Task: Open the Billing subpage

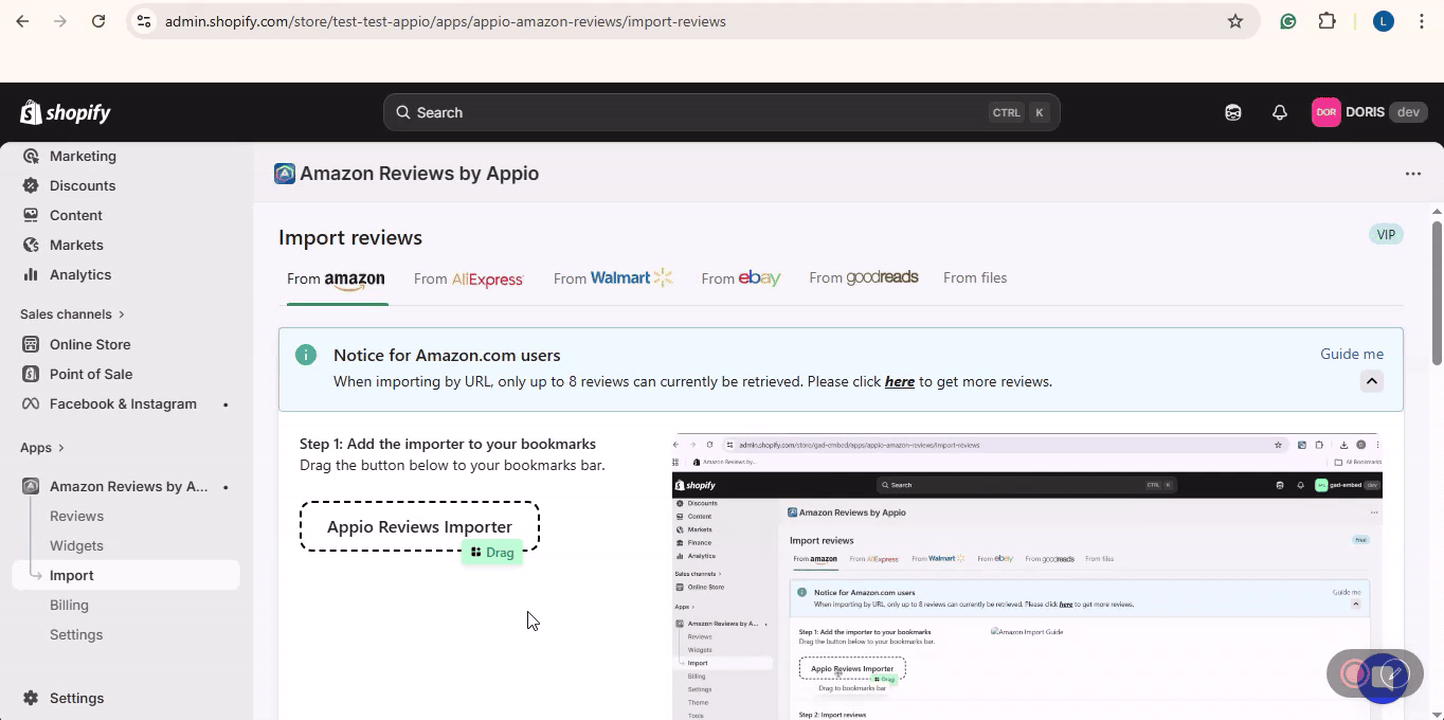Action: [x=69, y=605]
